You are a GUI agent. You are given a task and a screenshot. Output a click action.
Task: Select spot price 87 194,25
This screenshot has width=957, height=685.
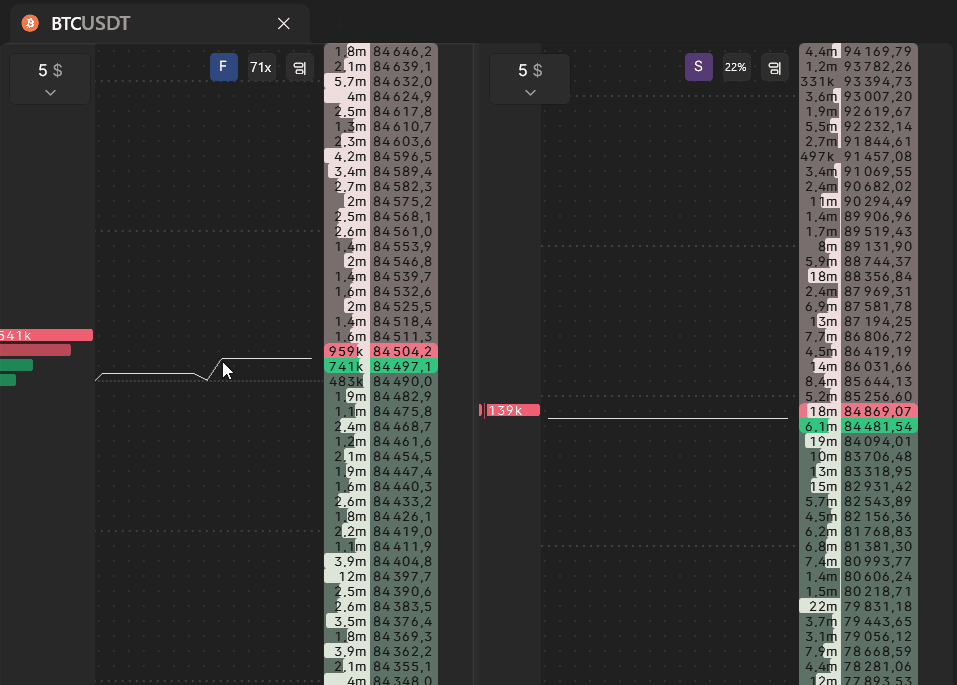(x=879, y=322)
